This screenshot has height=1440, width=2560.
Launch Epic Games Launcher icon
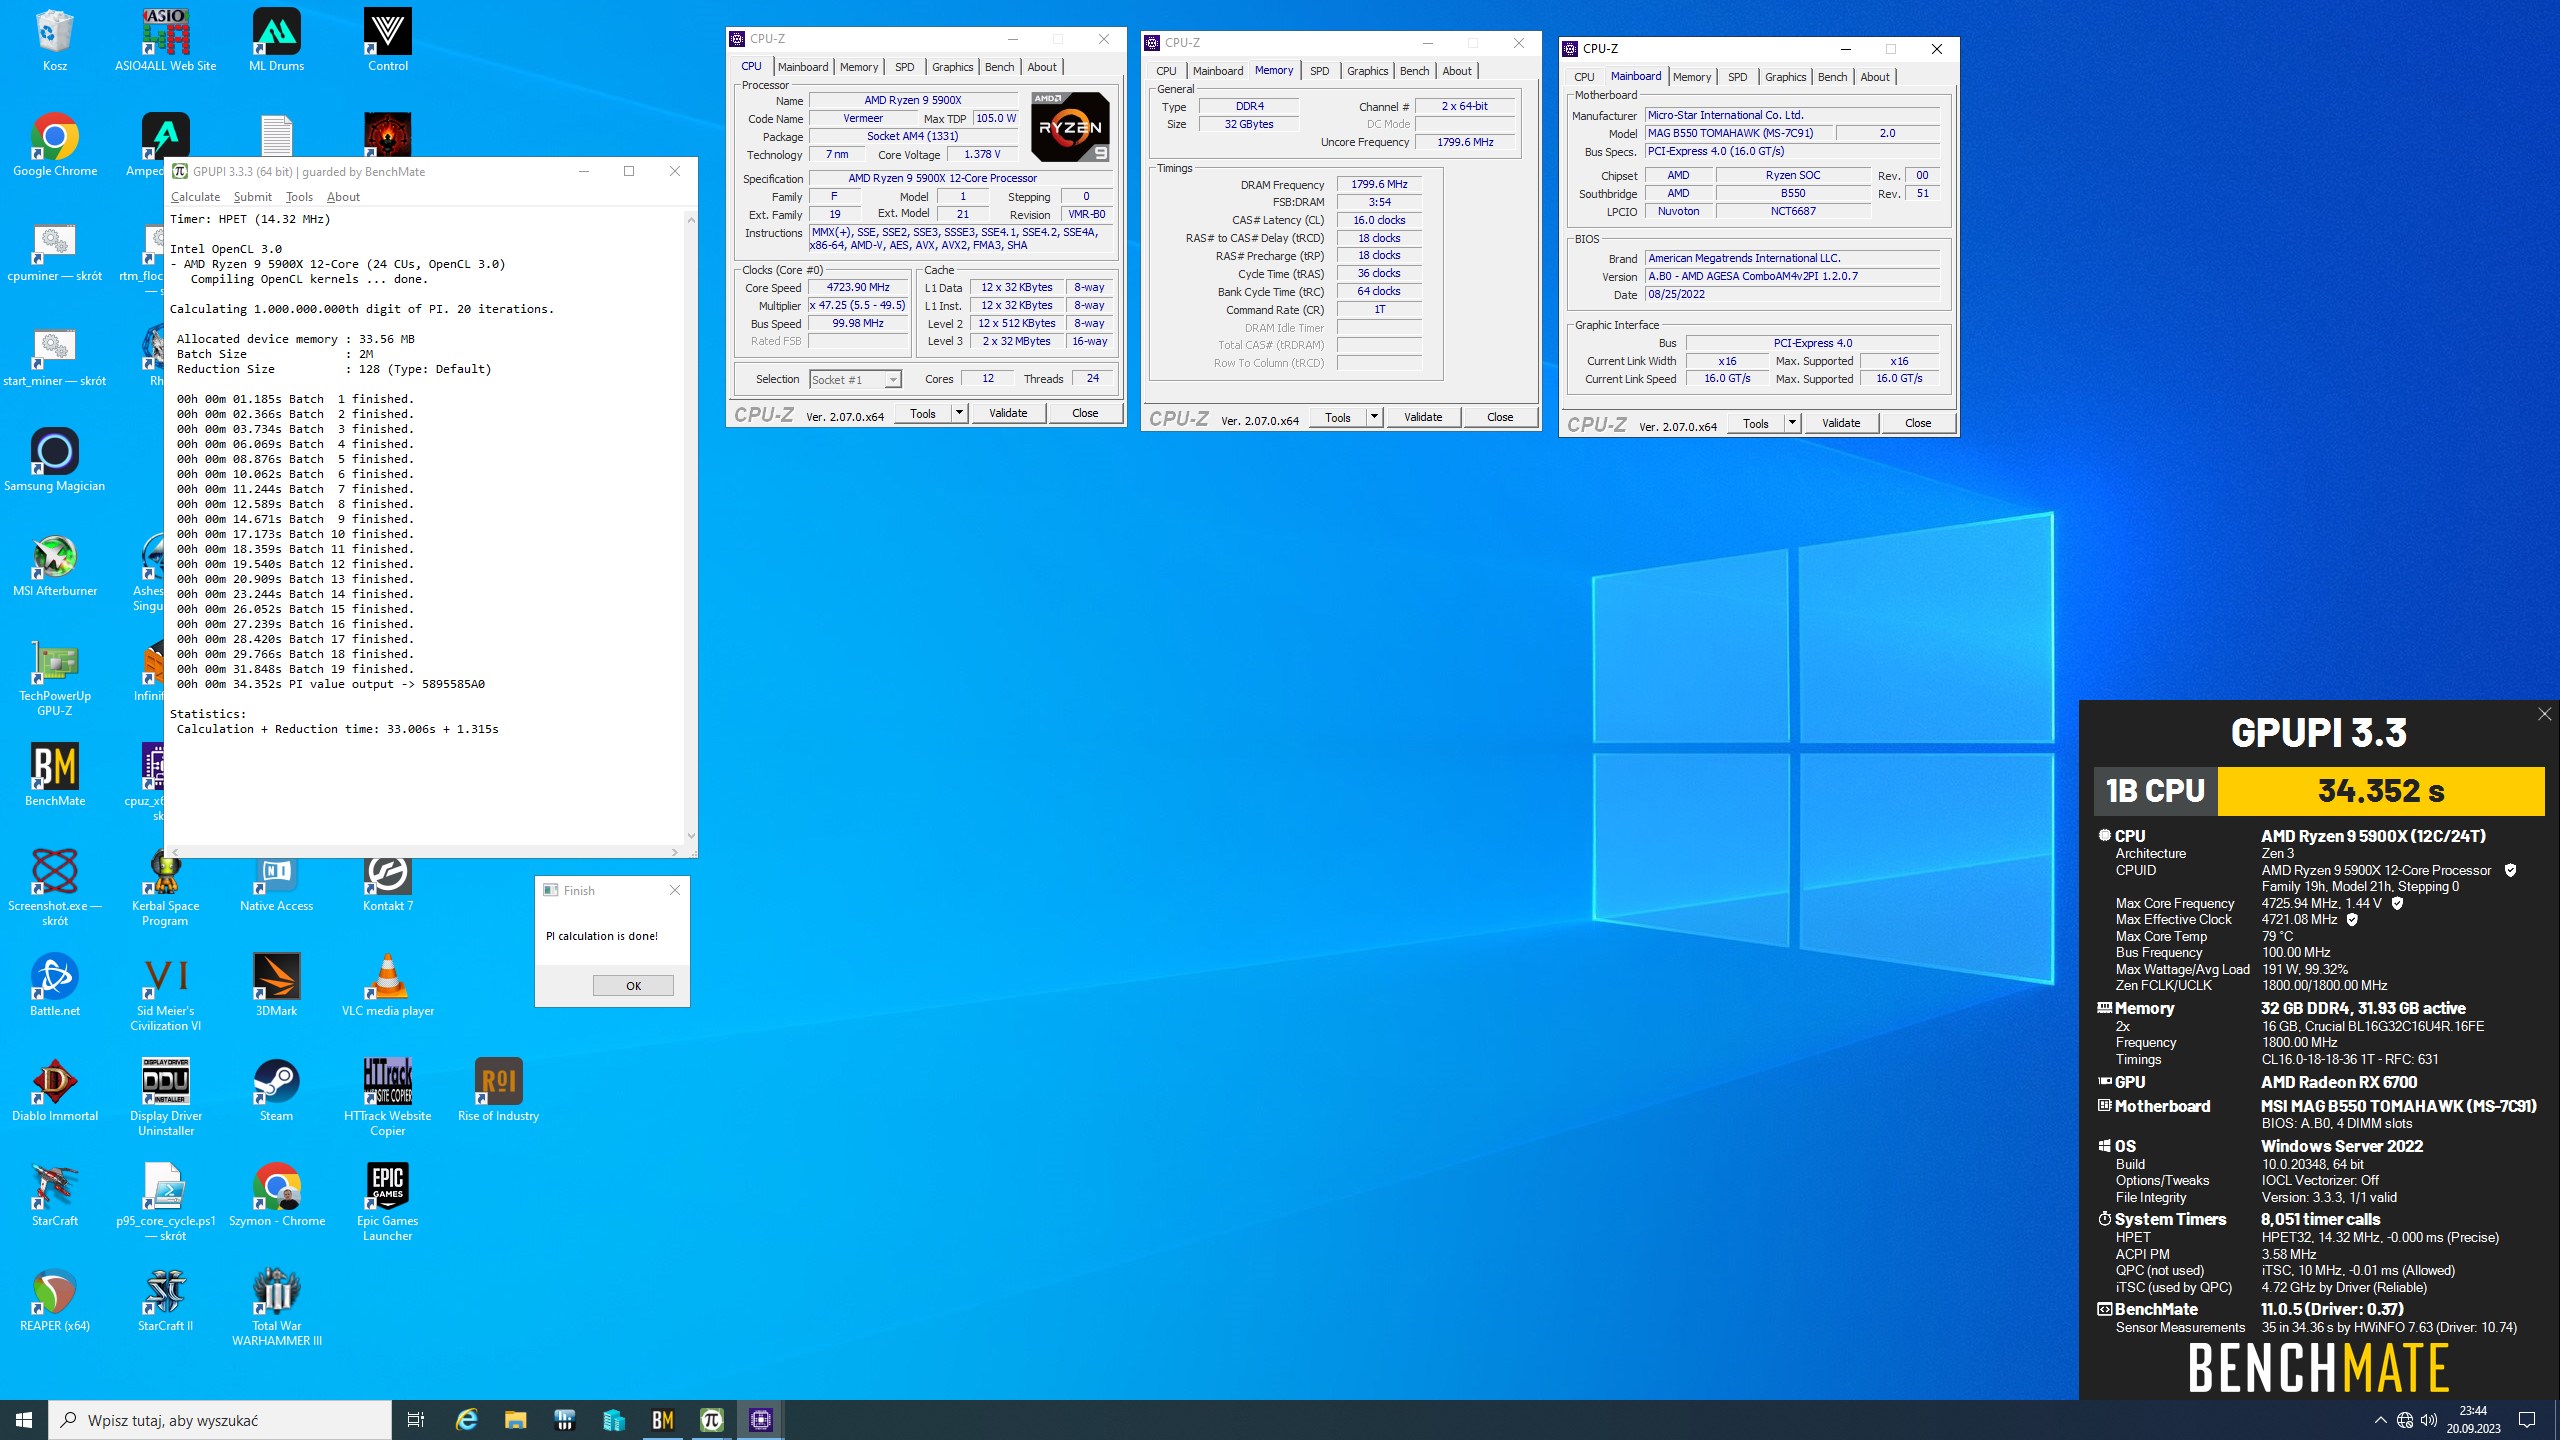point(388,1202)
